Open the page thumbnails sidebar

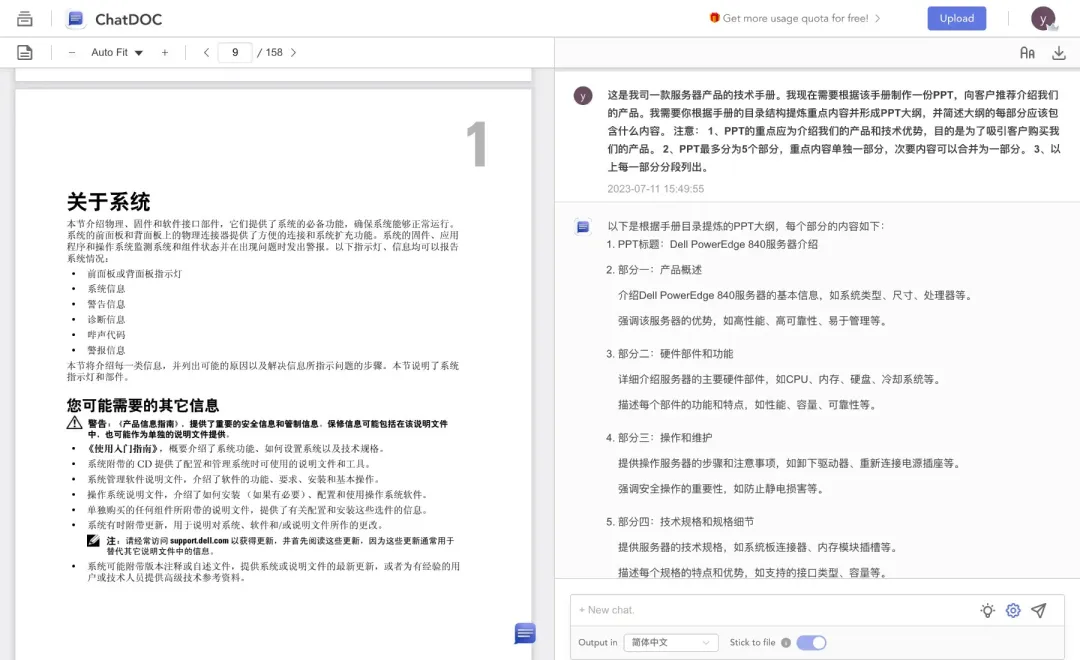click(24, 52)
